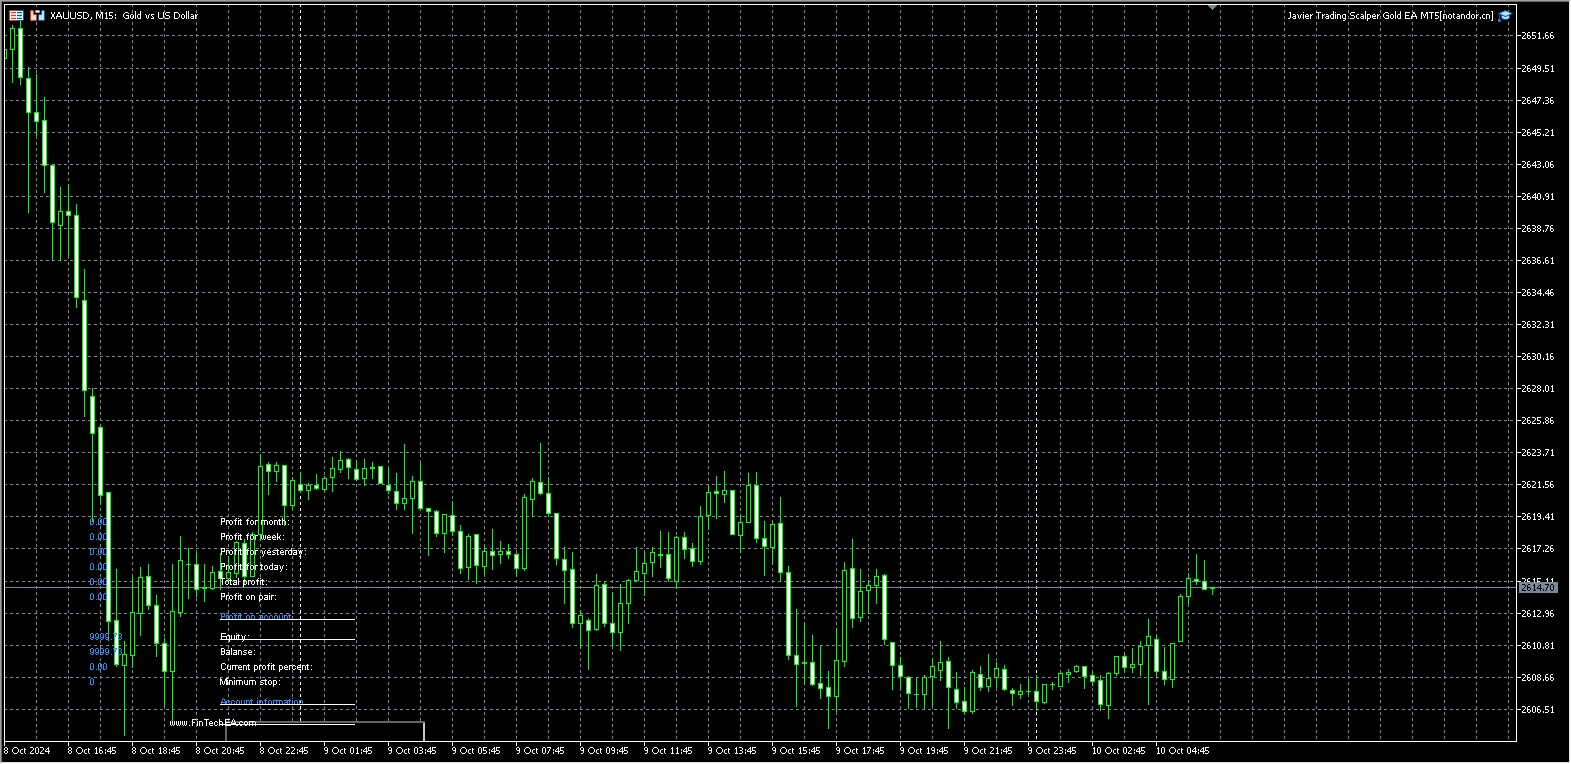Image resolution: width=1571 pixels, height=764 pixels.
Task: Click the 2619.41 price axis label
Action: point(1537,517)
